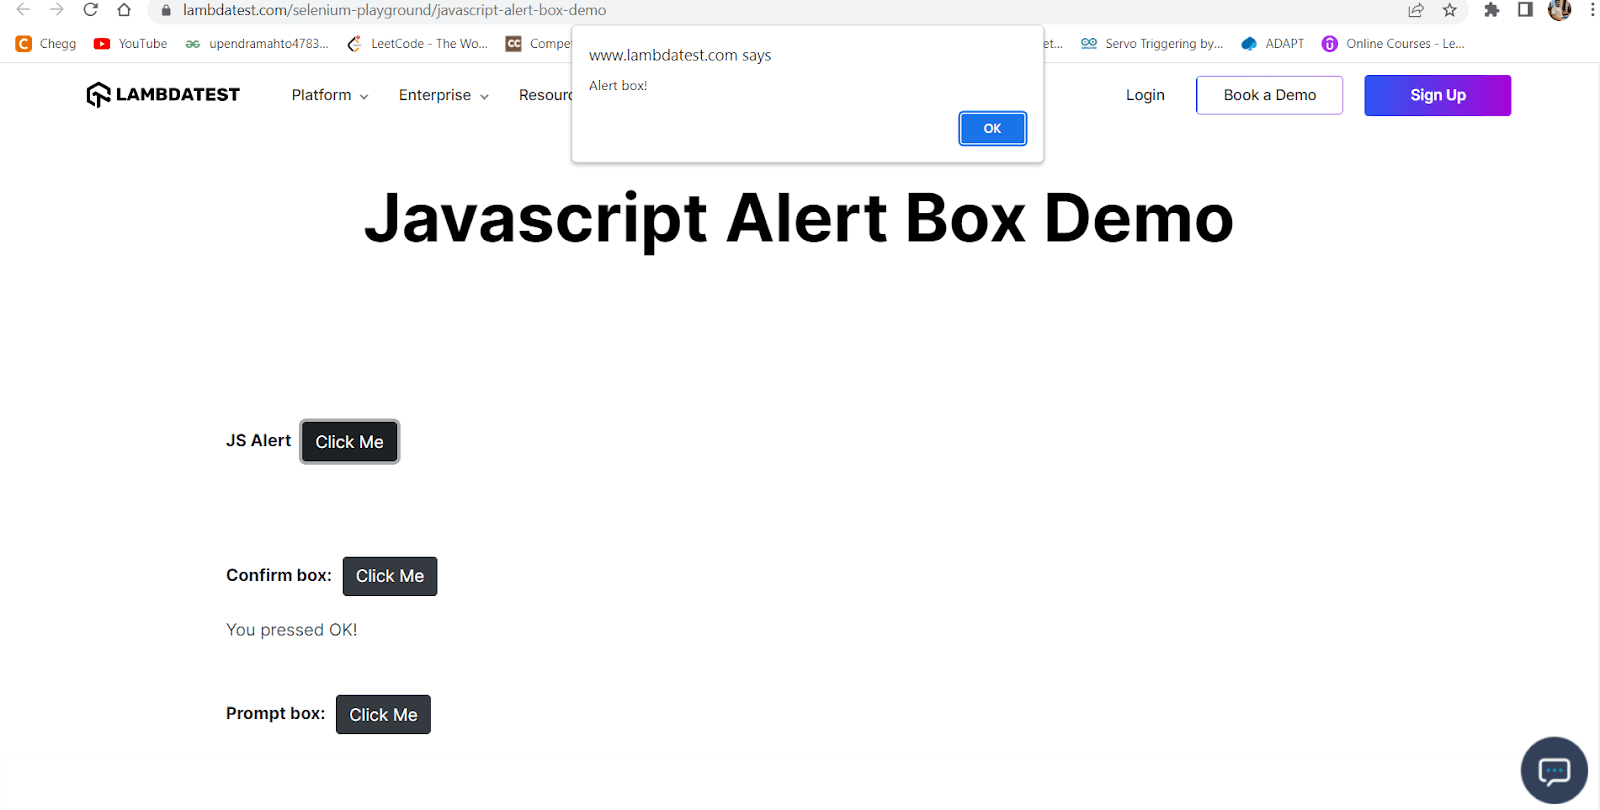1600x810 pixels.
Task: Open the Servo Triggering bookmark
Action: point(1152,44)
